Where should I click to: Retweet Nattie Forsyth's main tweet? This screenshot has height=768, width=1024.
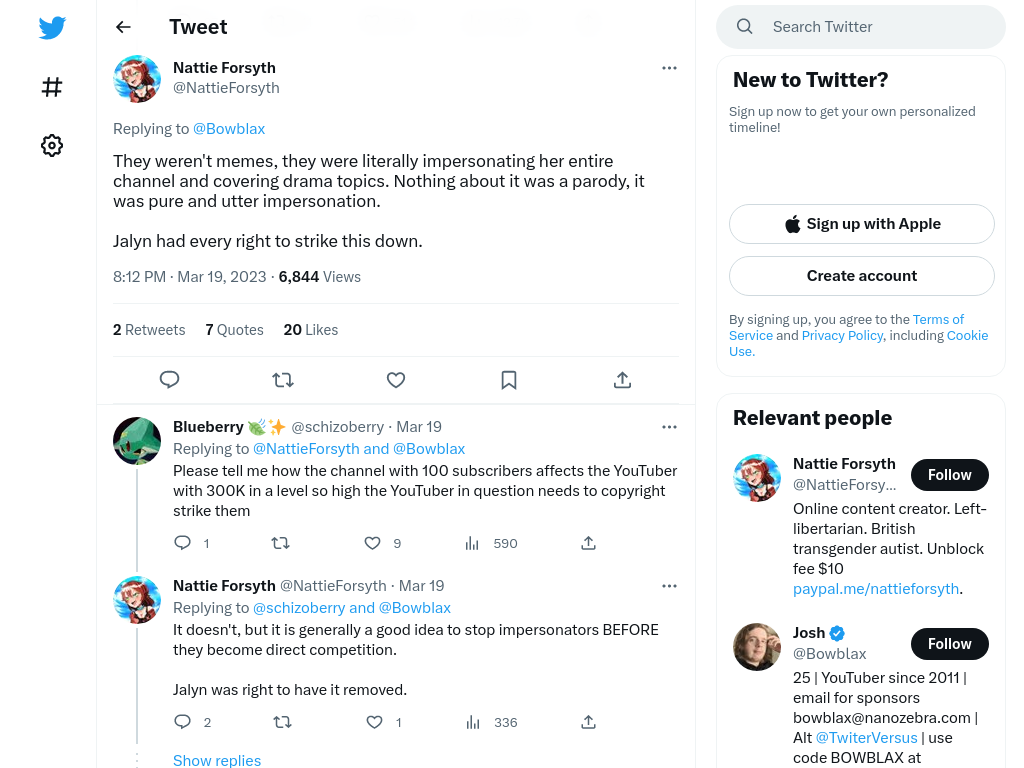click(283, 379)
